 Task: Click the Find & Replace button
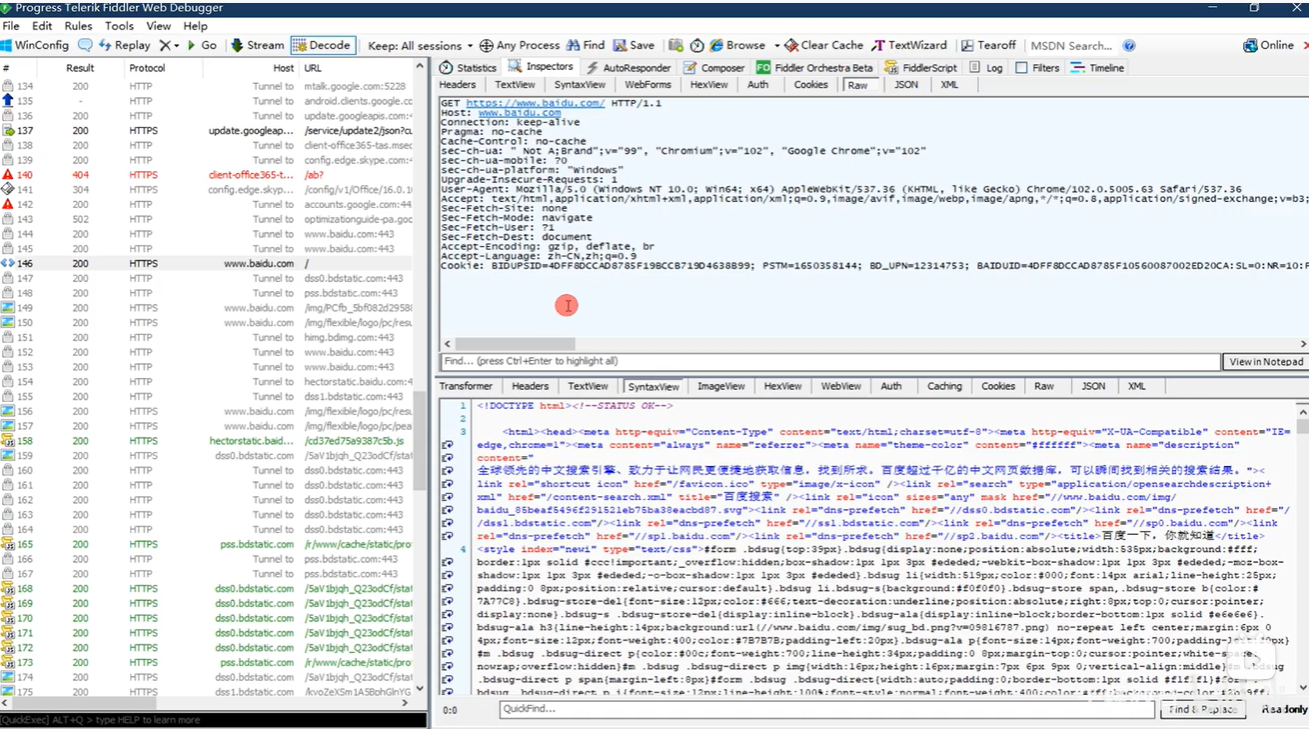[x=1204, y=709]
